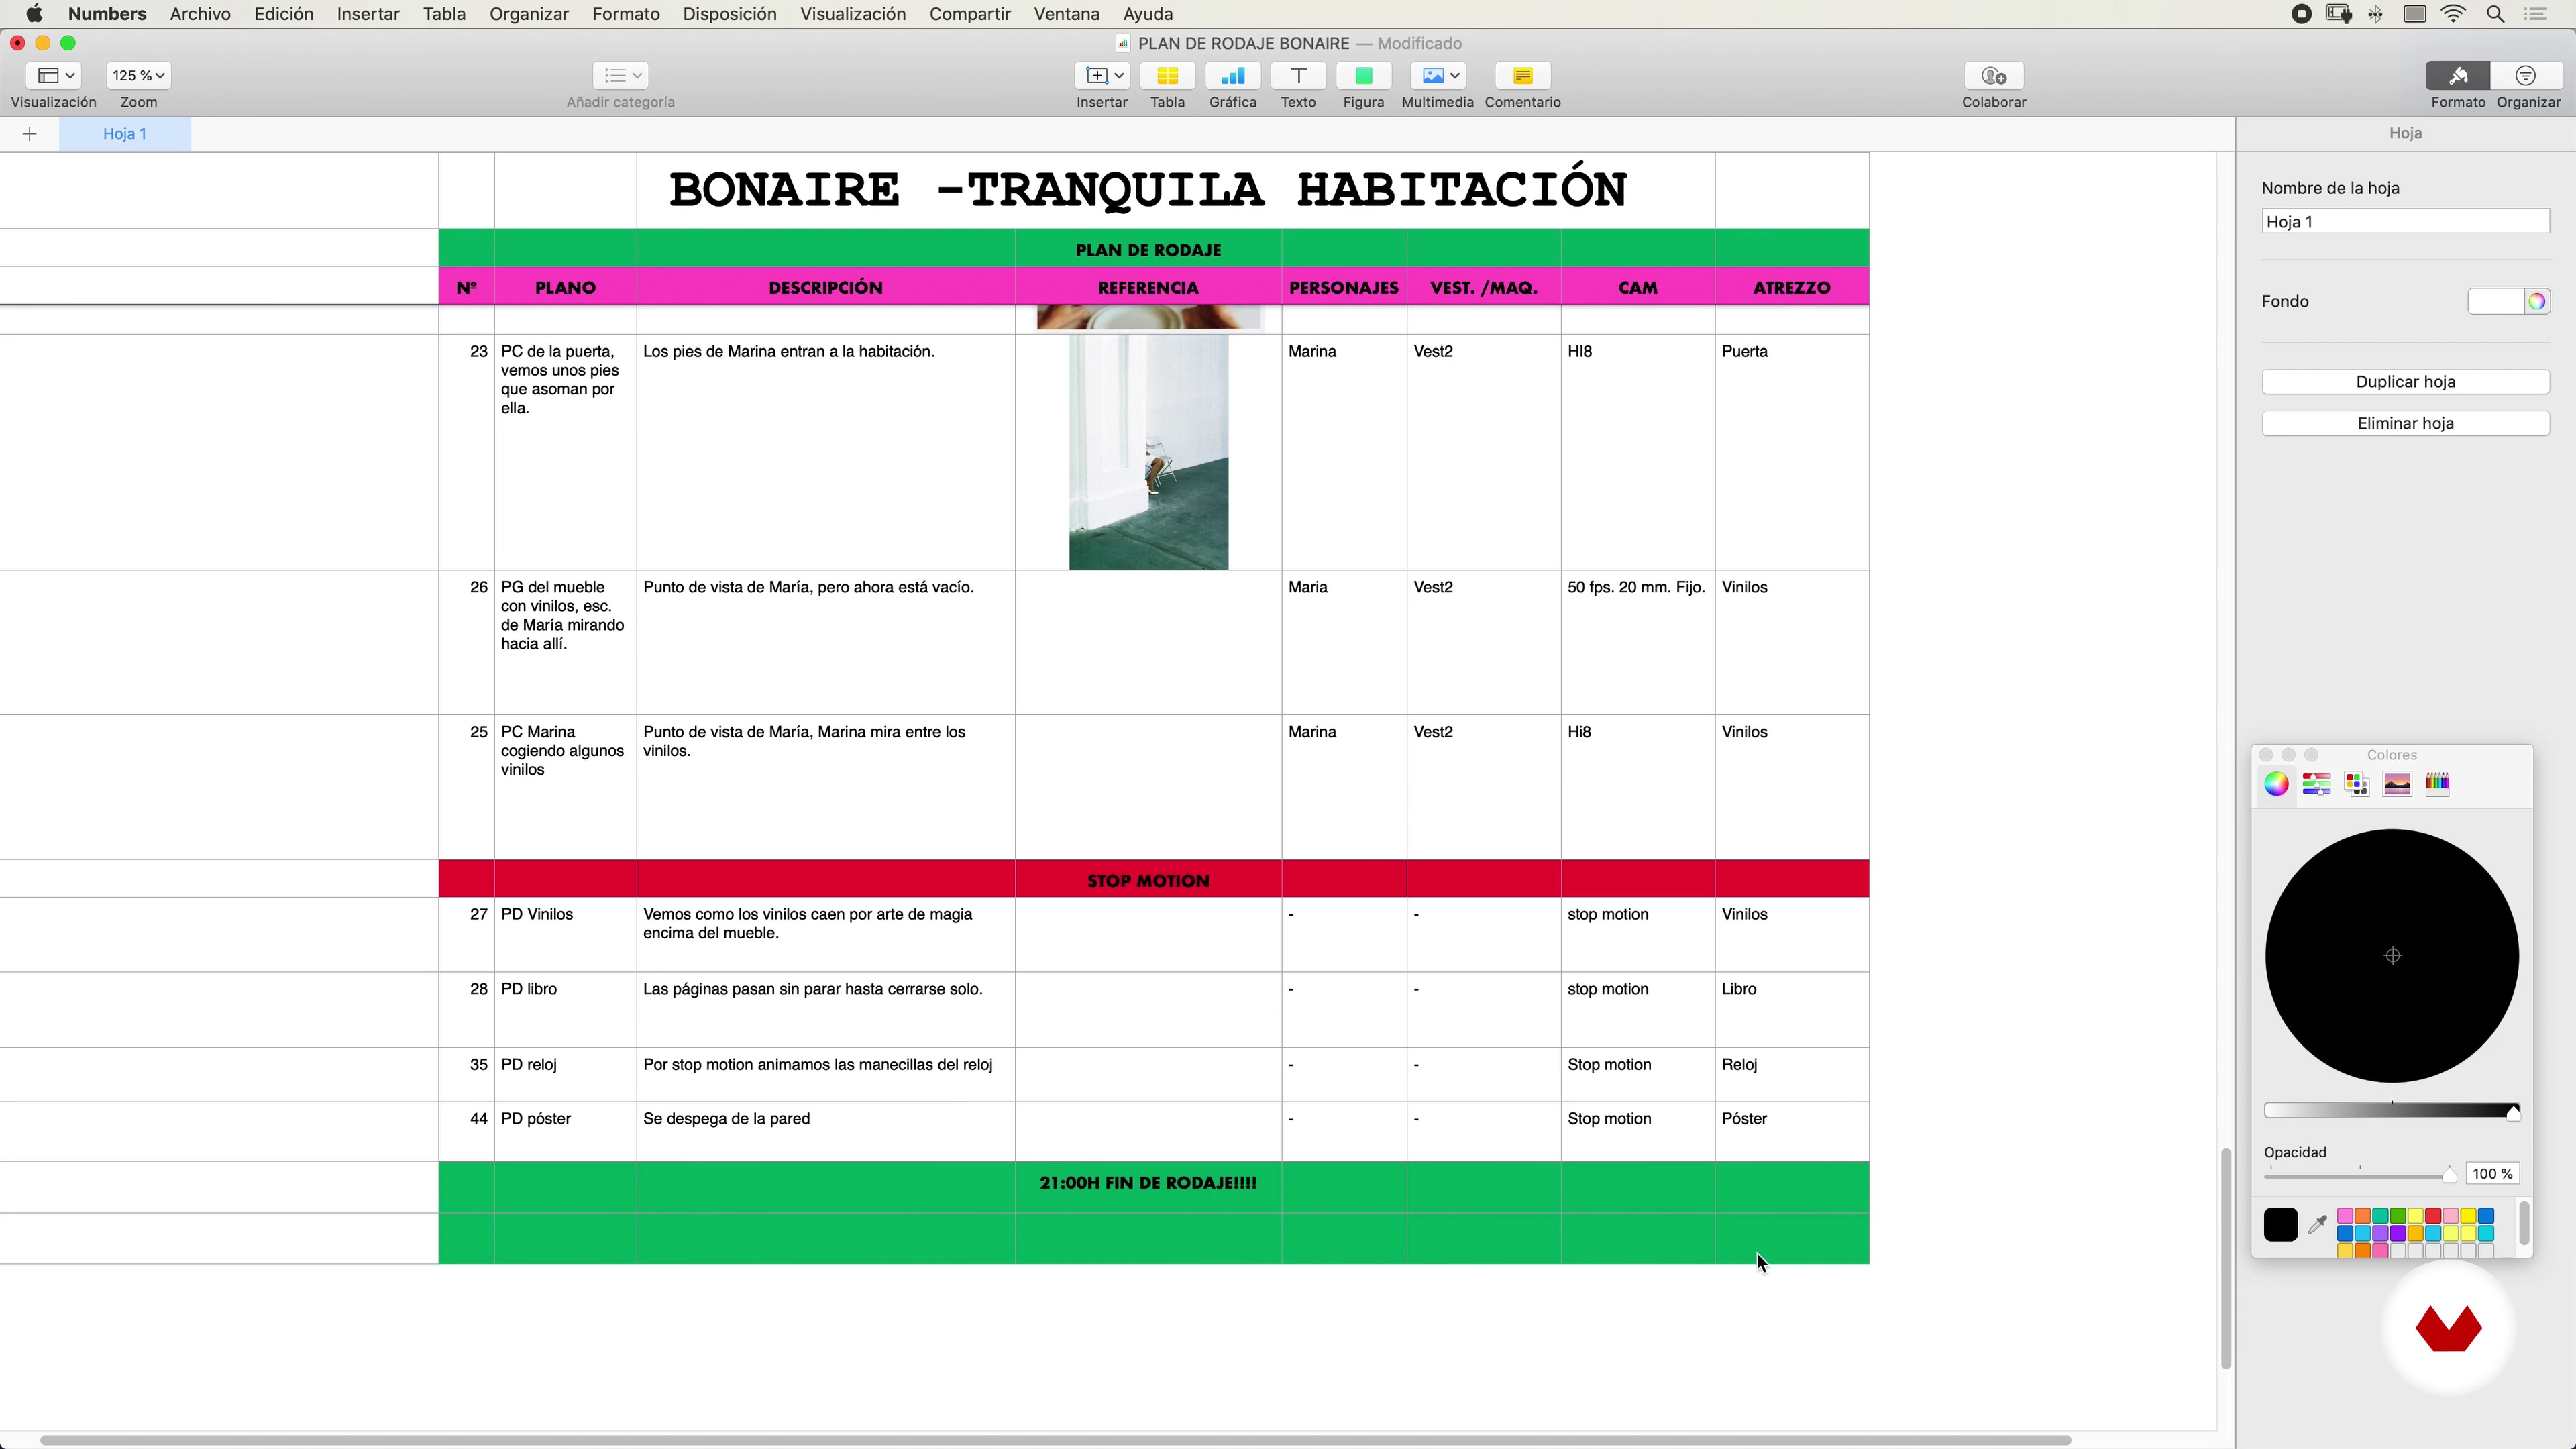This screenshot has height=1449, width=2576.
Task: Open the Organizar inspector panel
Action: (2526, 76)
